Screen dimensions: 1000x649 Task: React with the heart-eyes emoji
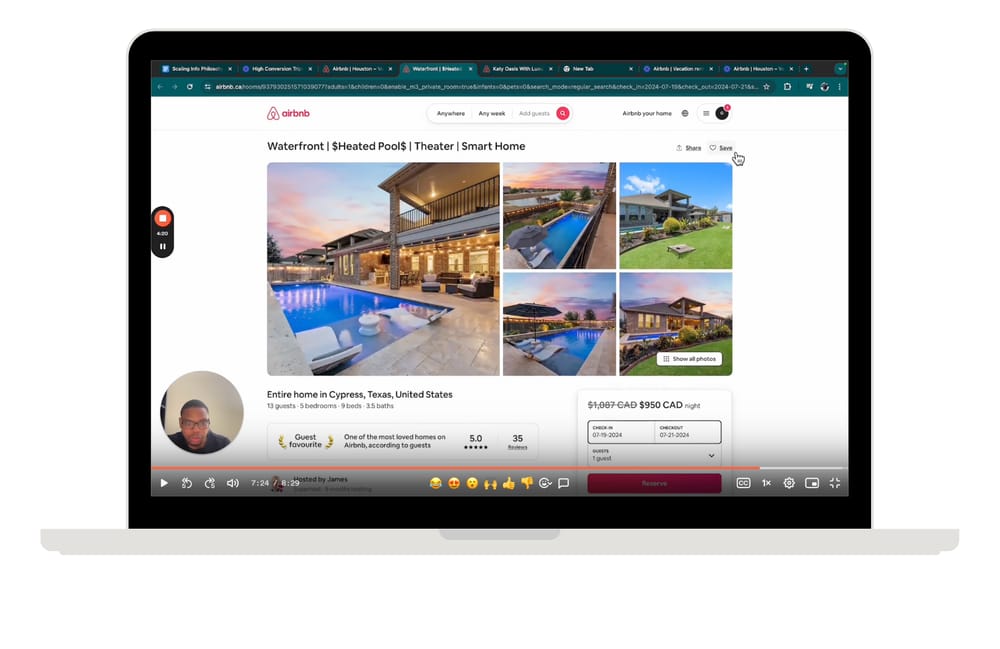click(x=454, y=483)
